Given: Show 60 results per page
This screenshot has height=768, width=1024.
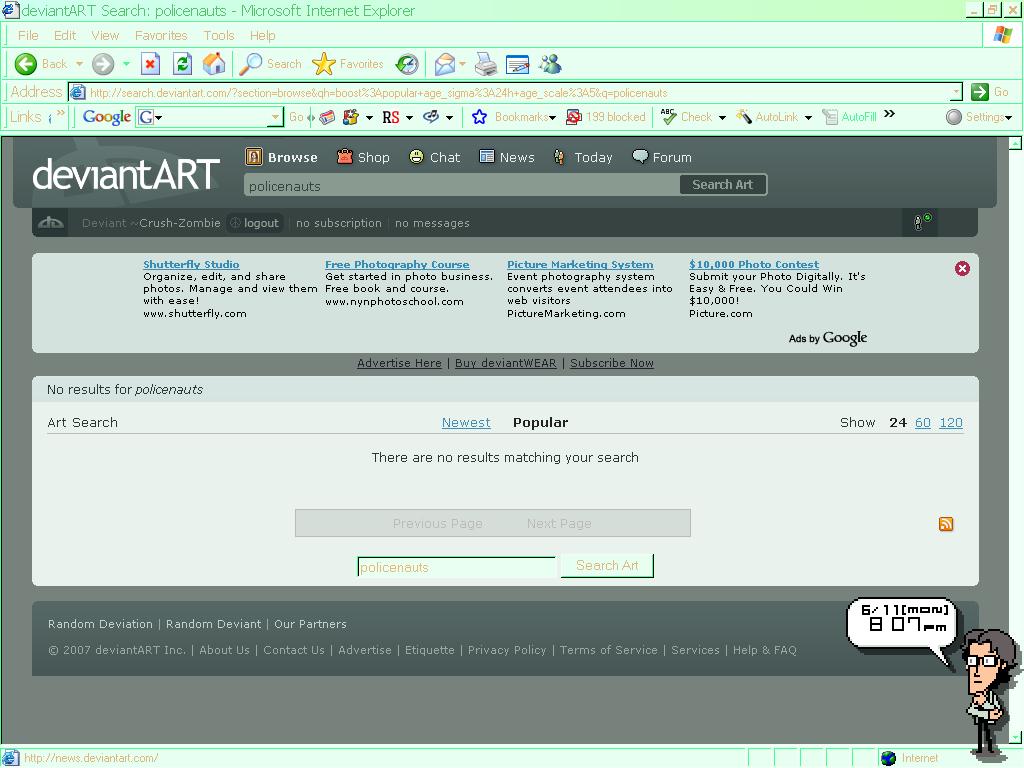Looking at the screenshot, I should pos(922,422).
